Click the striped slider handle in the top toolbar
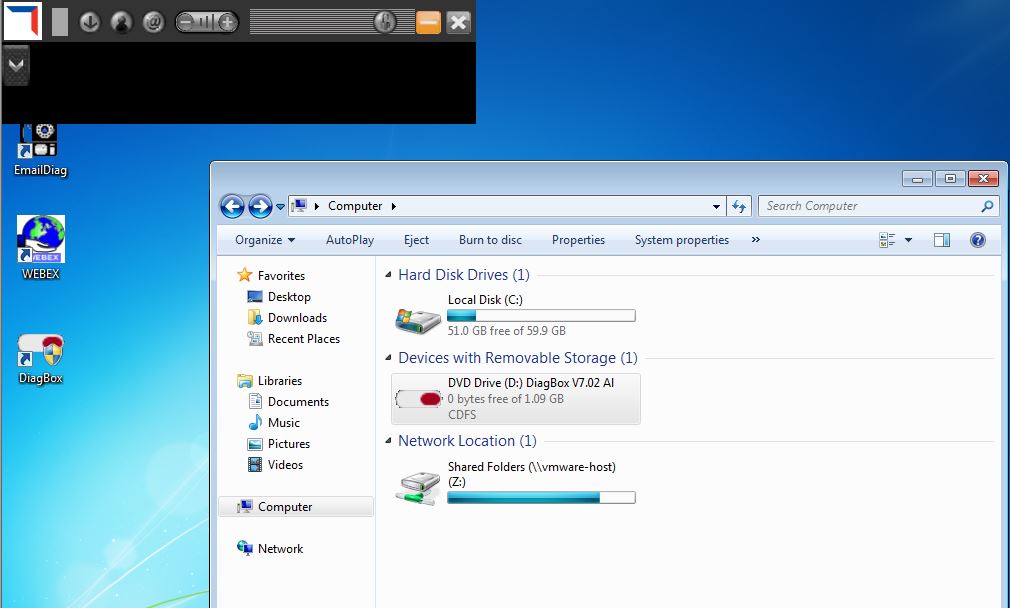 coord(384,22)
